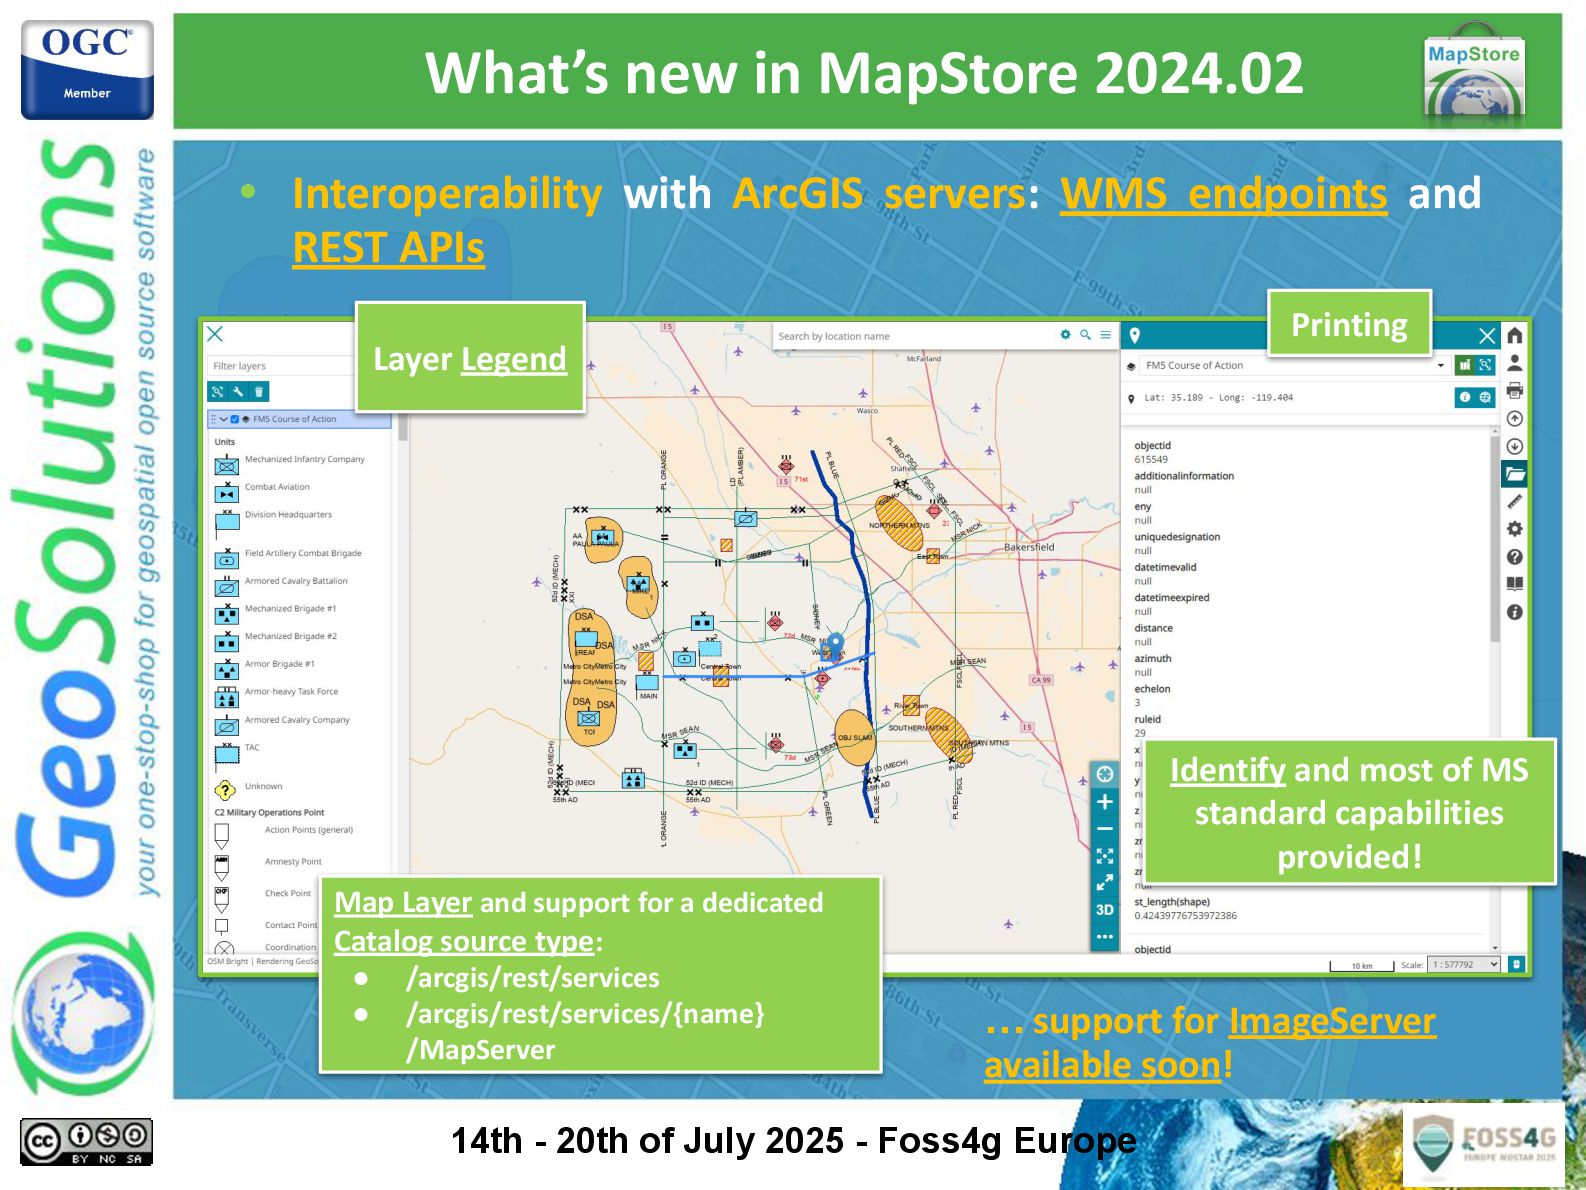The height and width of the screenshot is (1190, 1586).
Task: Open the About info icon in sidebar
Action: [x=1515, y=612]
